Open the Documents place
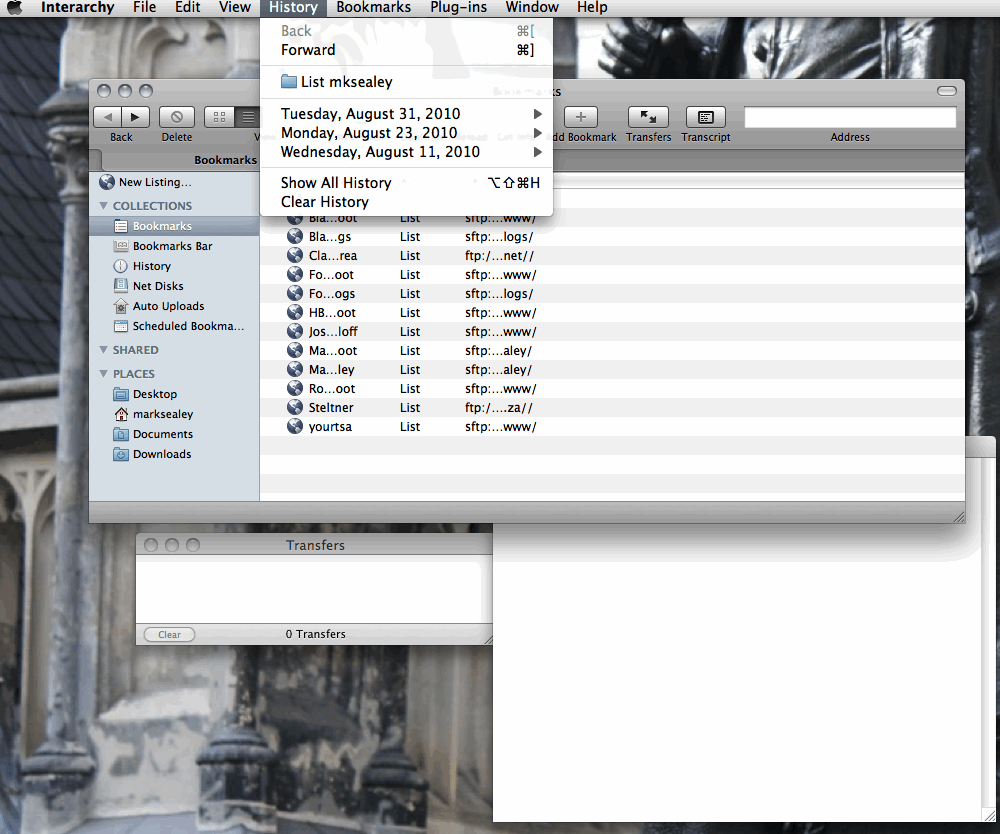 163,434
